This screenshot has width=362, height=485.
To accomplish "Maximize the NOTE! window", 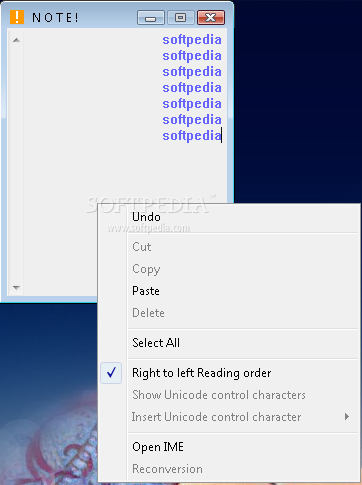I will (181, 17).
